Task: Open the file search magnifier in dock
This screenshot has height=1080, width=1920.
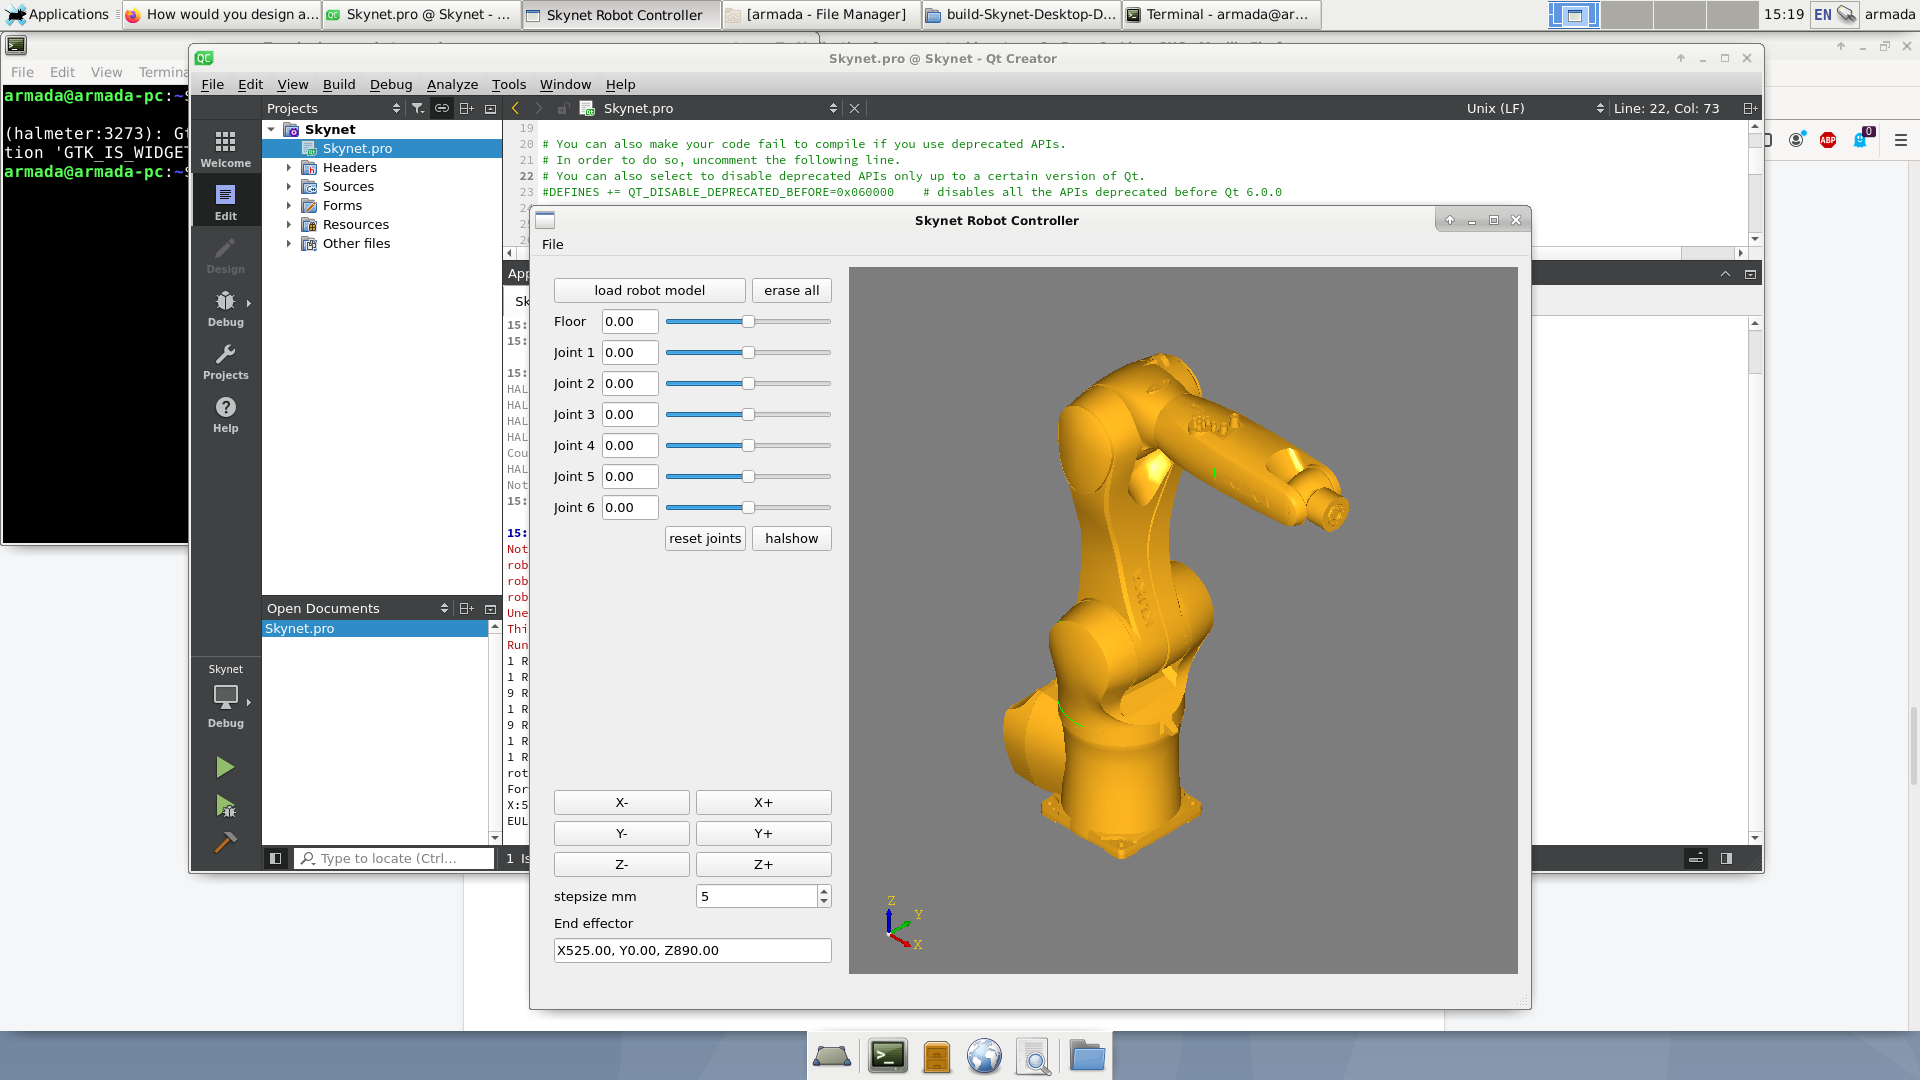Action: (1034, 1056)
